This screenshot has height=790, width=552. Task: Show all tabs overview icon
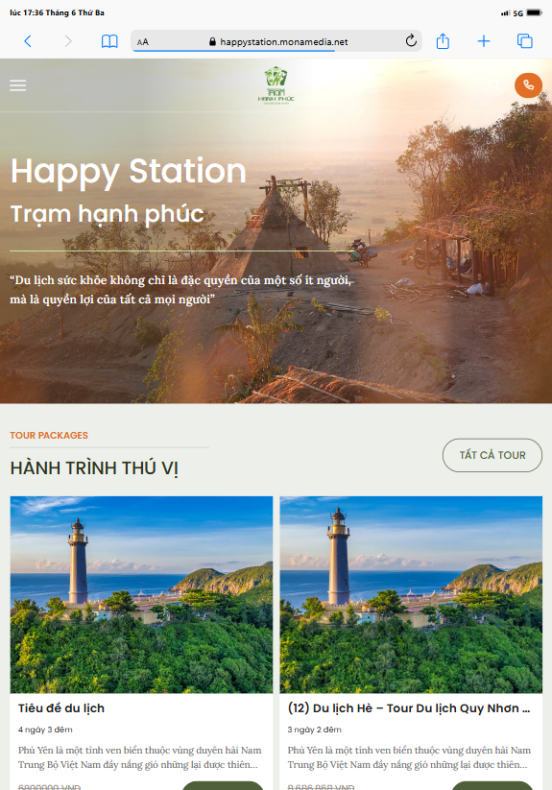pos(525,41)
